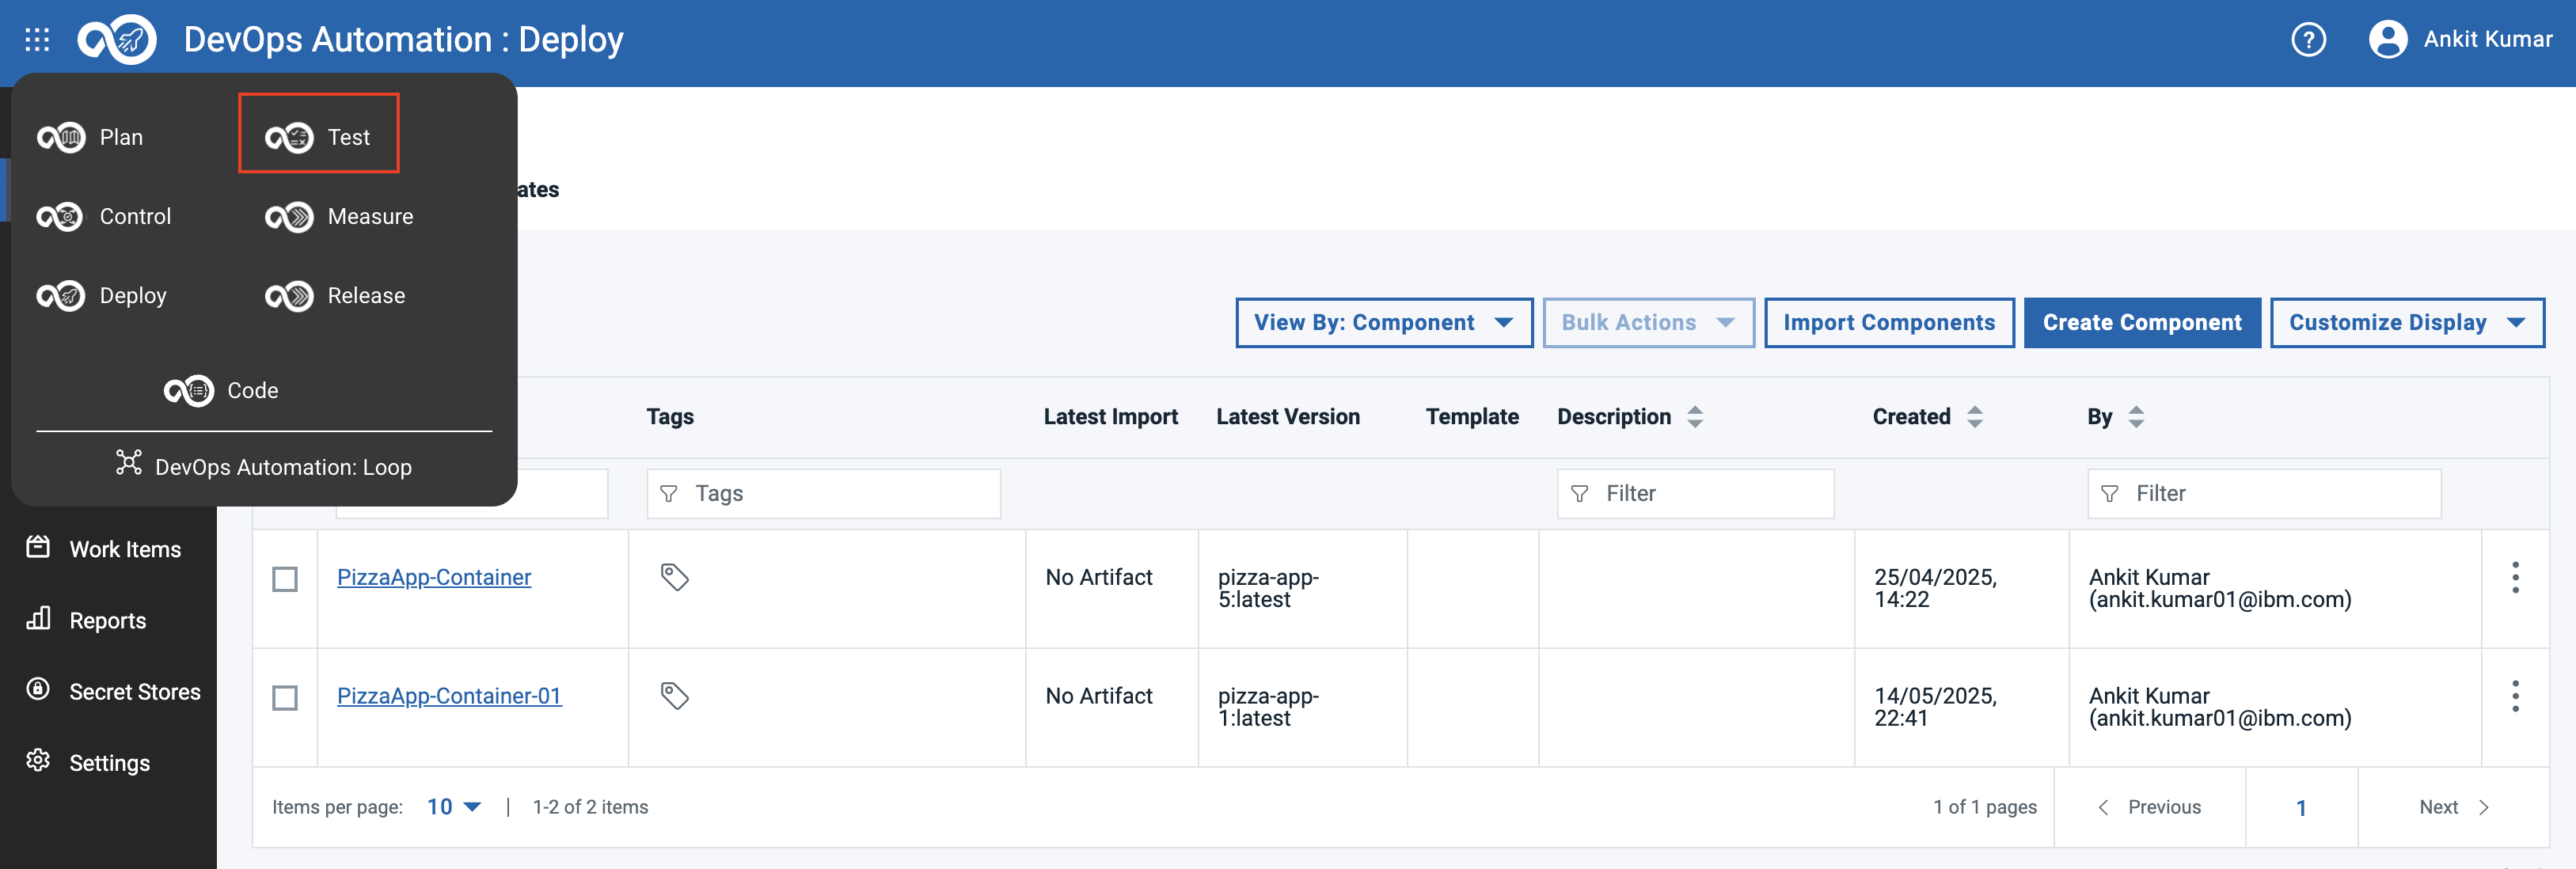Click page number 1 in pagination
The width and height of the screenshot is (2576, 869).
(2301, 807)
